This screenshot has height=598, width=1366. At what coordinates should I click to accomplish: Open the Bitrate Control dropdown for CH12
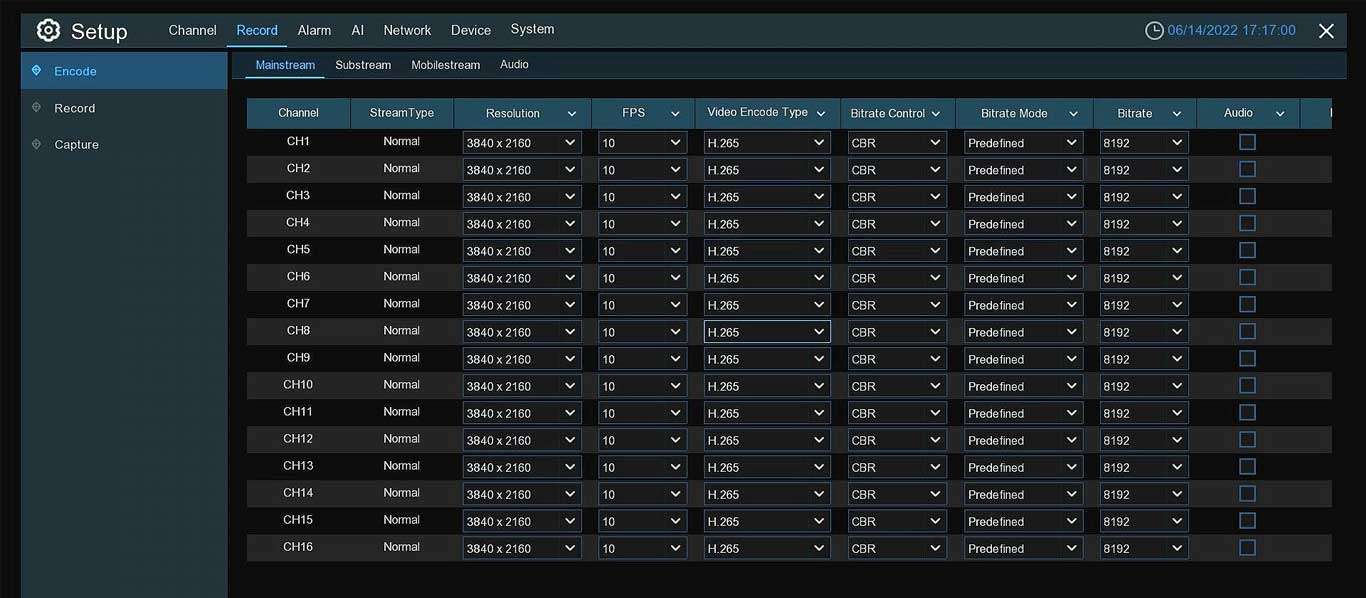[896, 439]
